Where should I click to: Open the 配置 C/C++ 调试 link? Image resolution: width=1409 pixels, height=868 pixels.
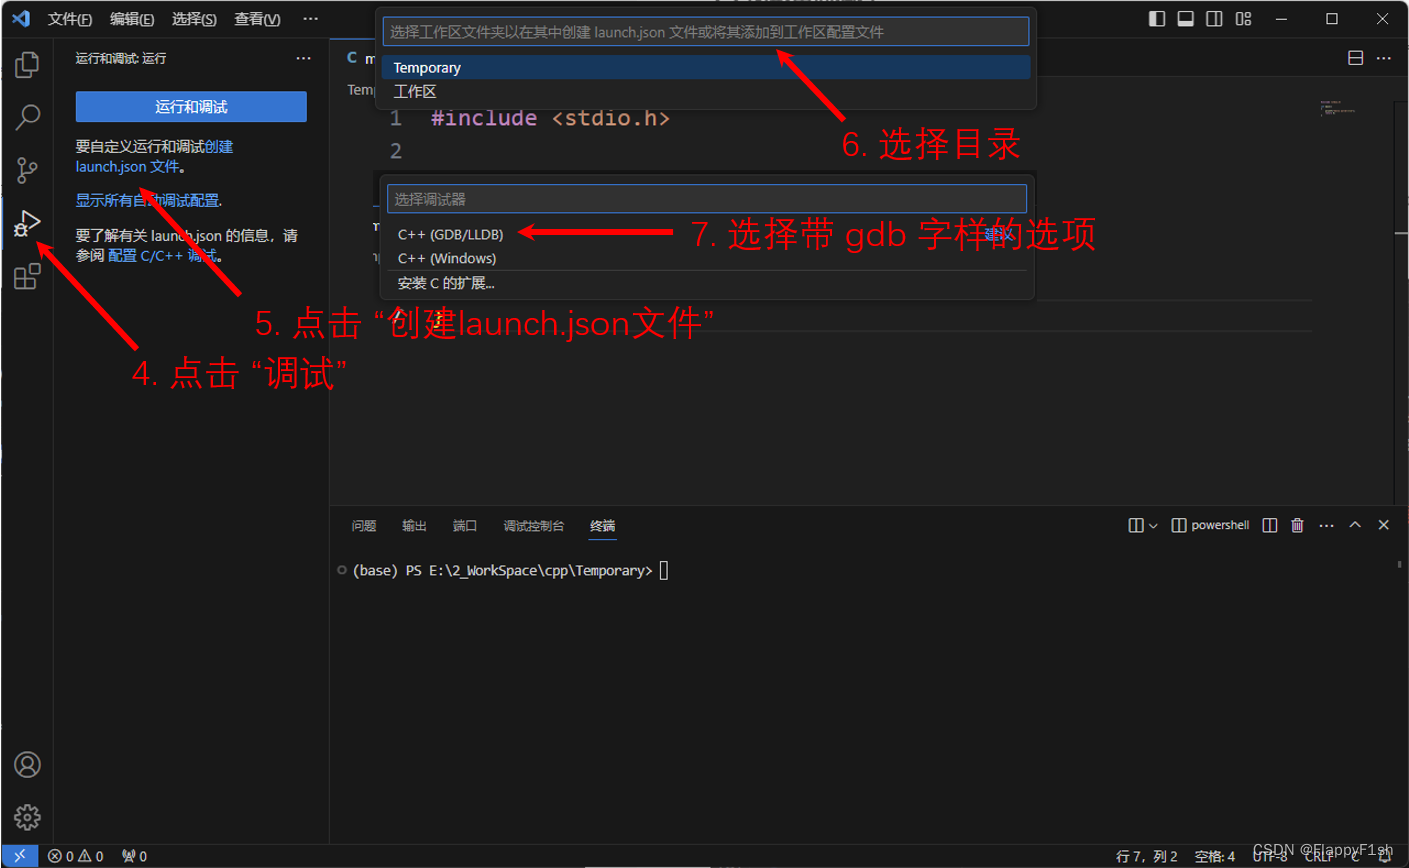tap(164, 255)
